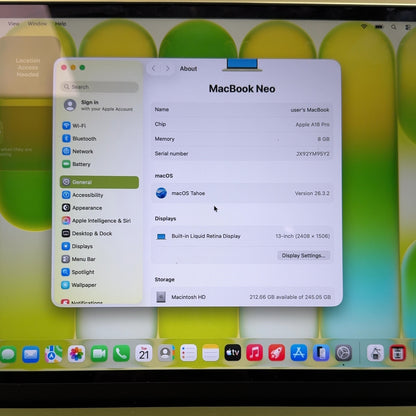Click the forward navigation chevron
416x416 pixels.
pos(168,68)
